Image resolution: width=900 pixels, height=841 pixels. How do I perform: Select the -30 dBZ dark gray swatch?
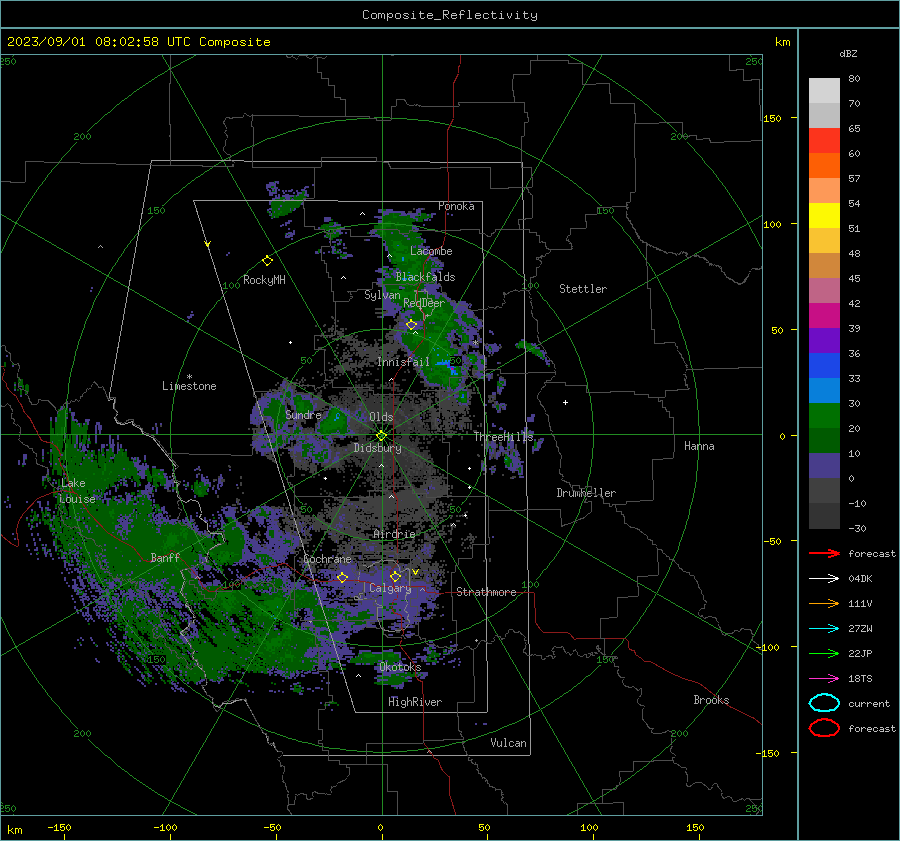tap(824, 516)
